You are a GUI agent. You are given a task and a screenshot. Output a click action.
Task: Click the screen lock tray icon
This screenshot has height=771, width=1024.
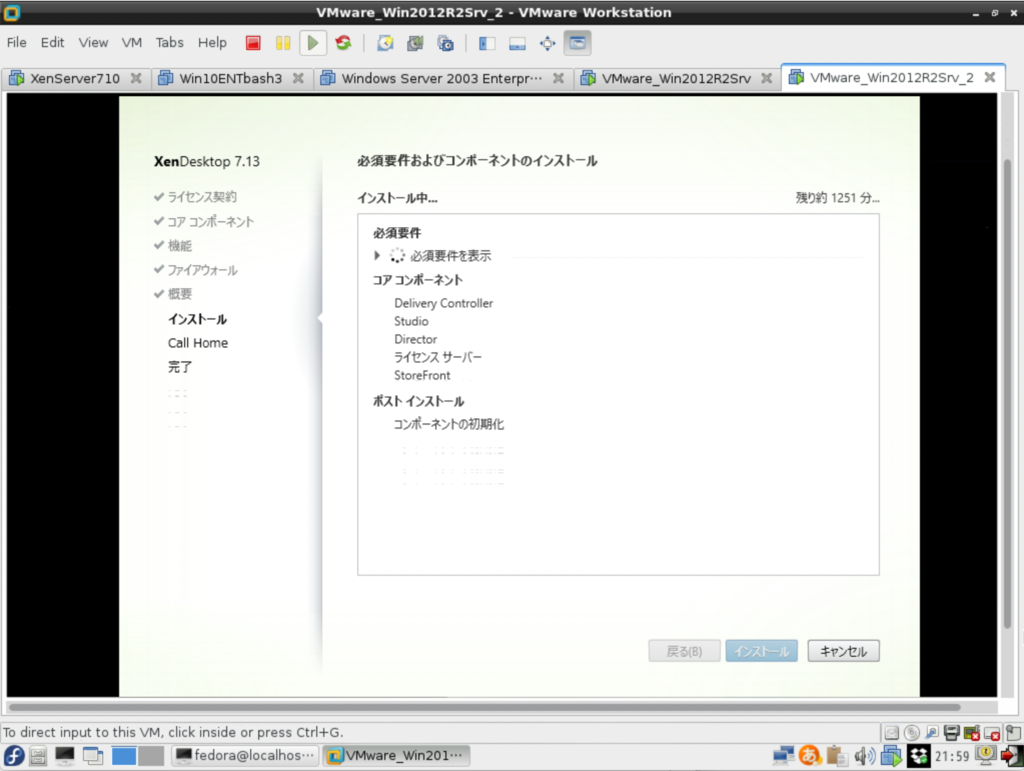(985, 755)
